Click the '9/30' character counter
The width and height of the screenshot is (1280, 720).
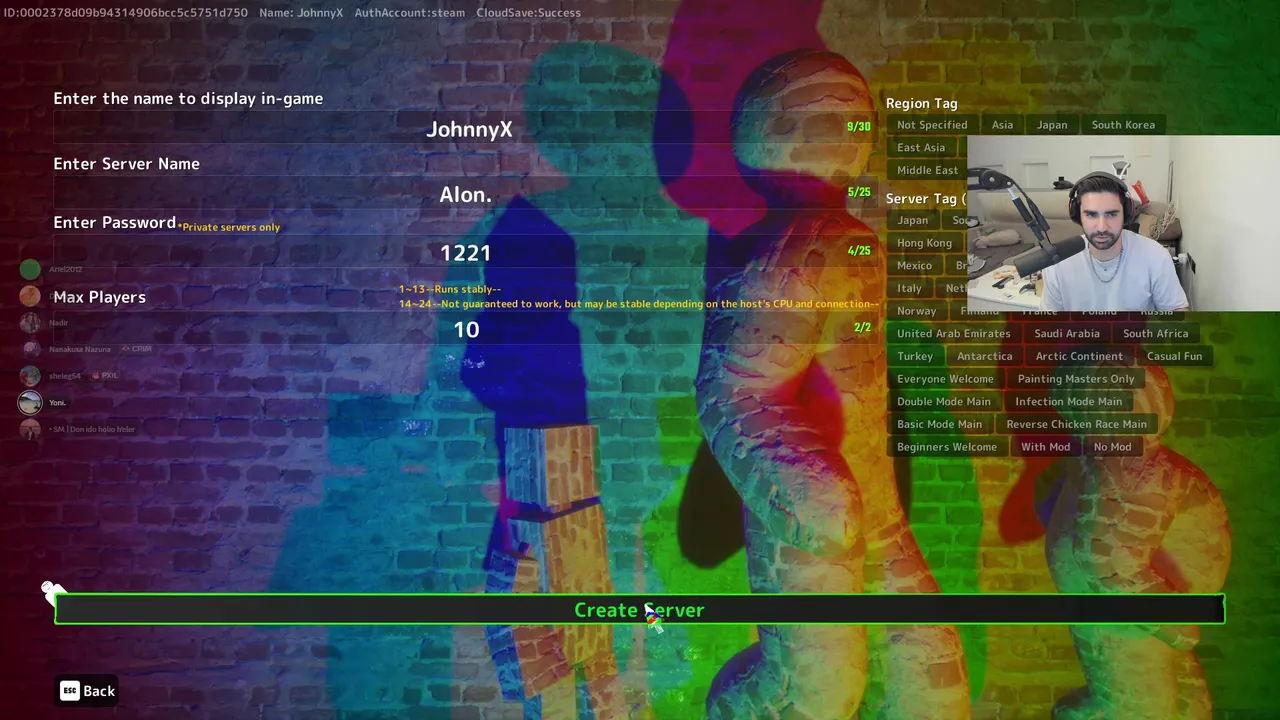[858, 127]
